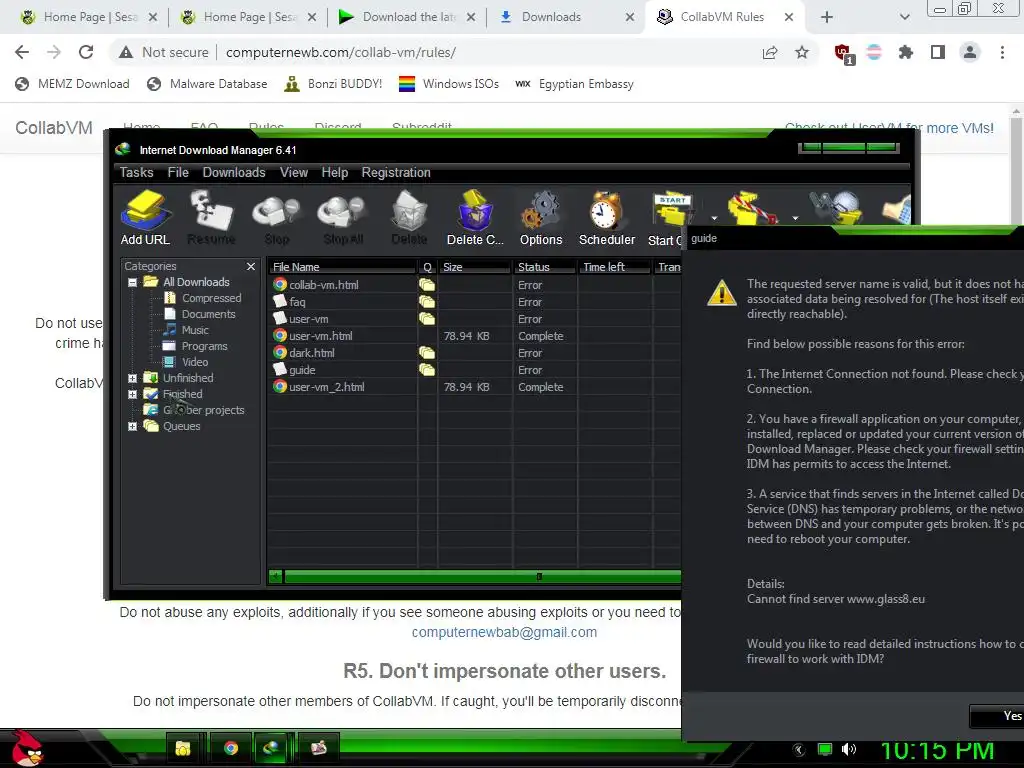Expand the Queues category node
The width and height of the screenshot is (1024, 768).
(133, 426)
